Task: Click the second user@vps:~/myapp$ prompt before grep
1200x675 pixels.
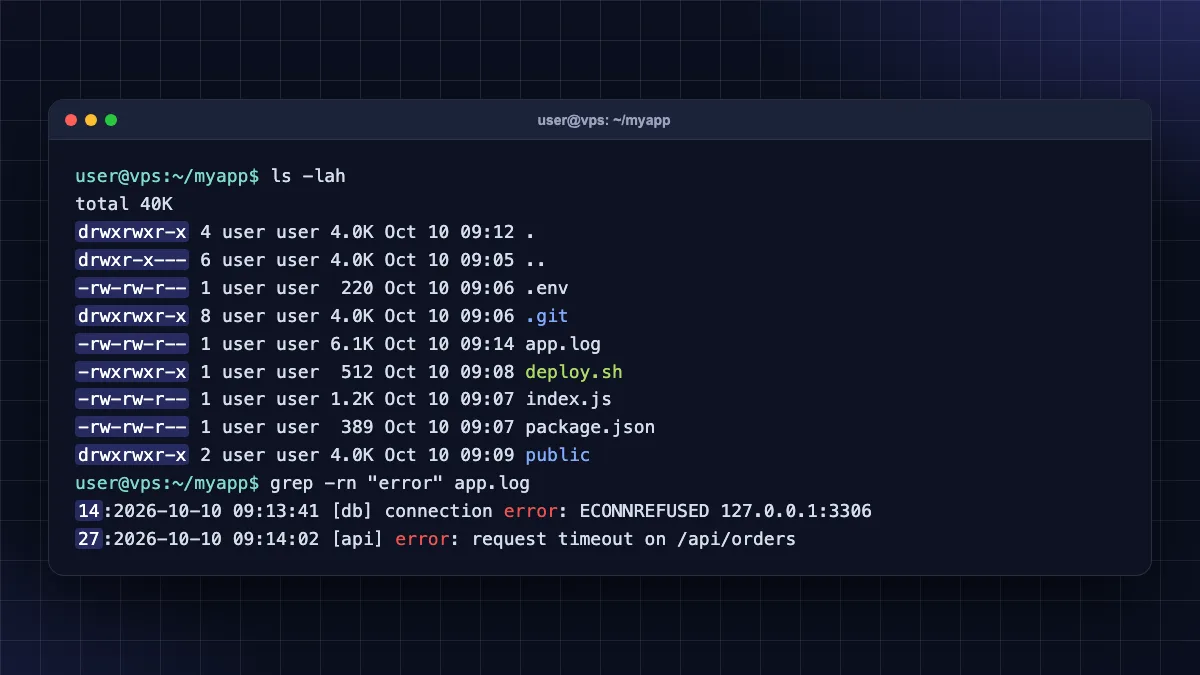Action: tap(167, 483)
